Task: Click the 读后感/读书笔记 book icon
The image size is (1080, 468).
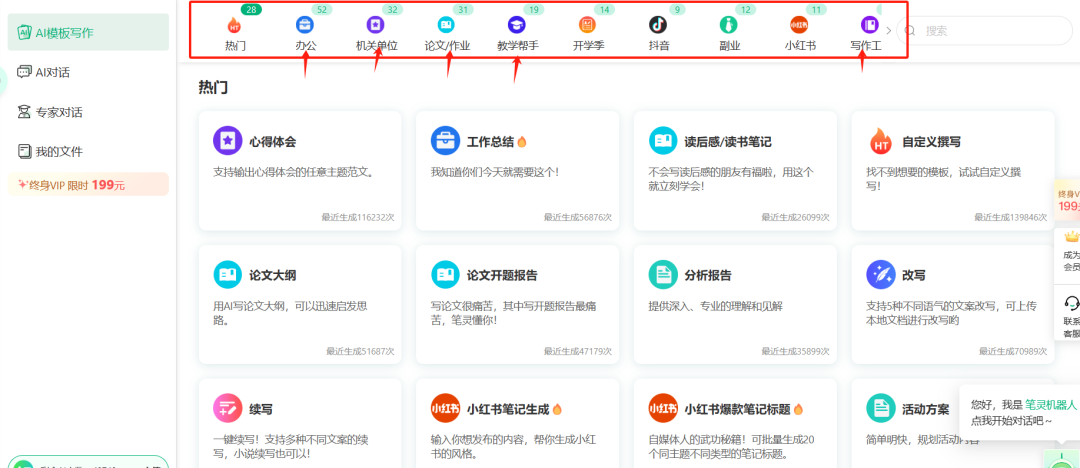Action: [663, 141]
